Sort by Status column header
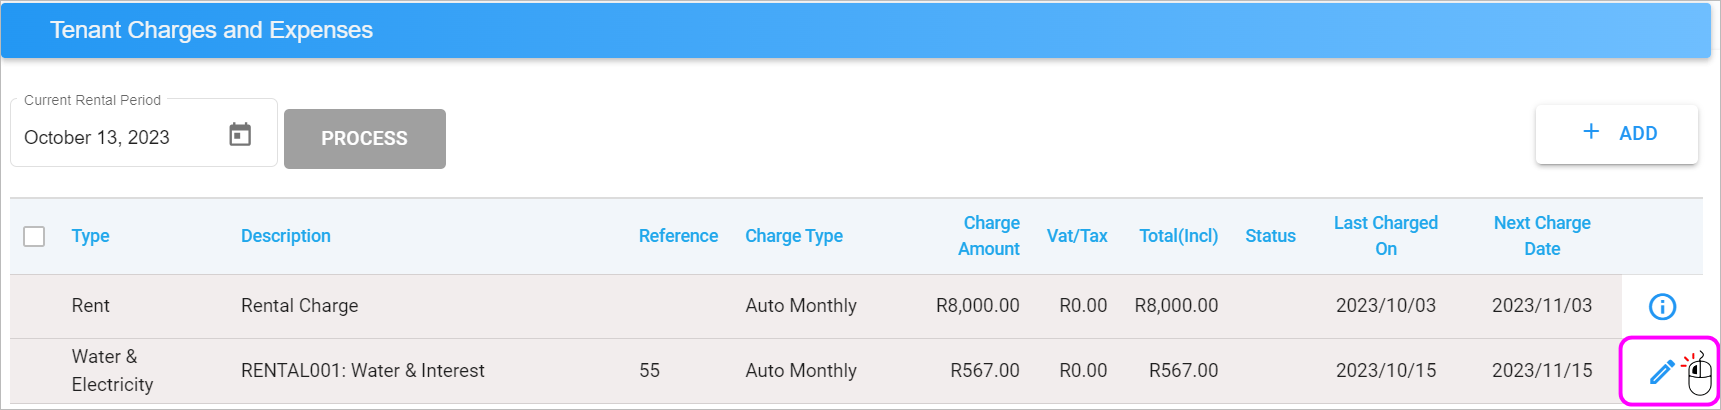This screenshot has height=410, width=1721. (x=1270, y=236)
